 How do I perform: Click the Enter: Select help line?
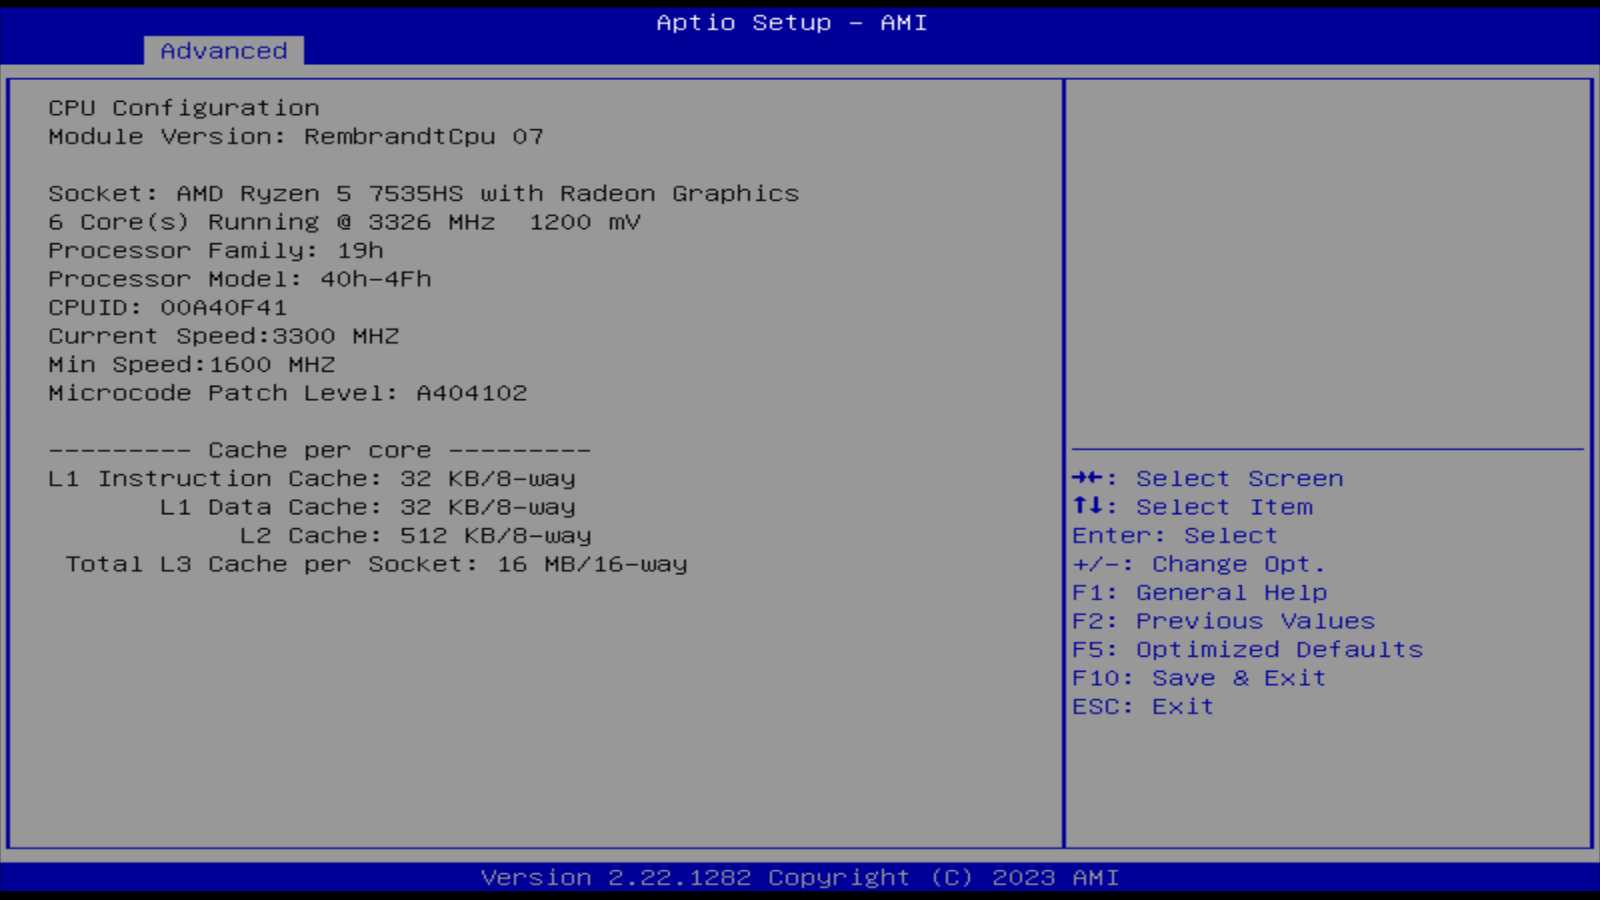(1175, 536)
